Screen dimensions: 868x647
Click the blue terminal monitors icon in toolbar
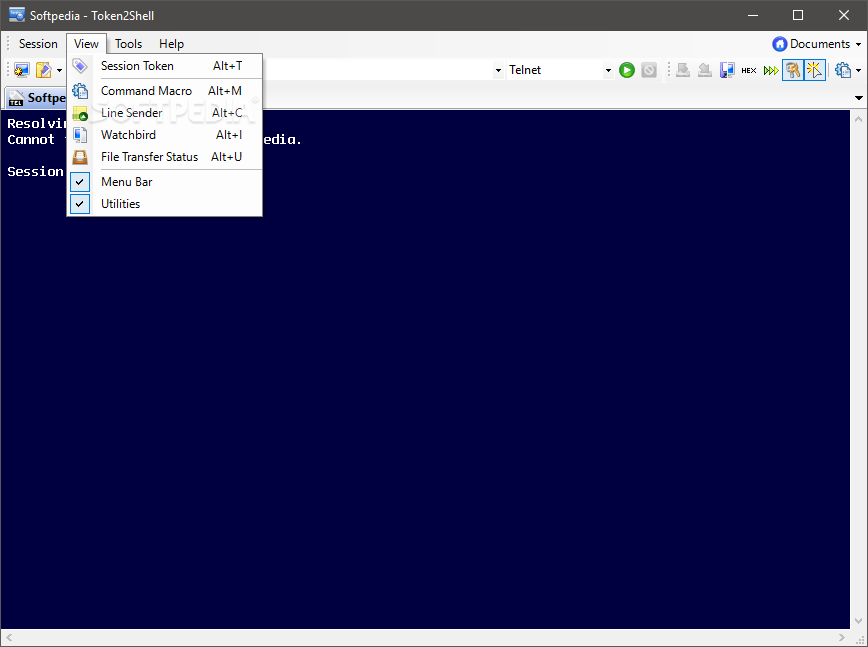pyautogui.click(x=727, y=70)
